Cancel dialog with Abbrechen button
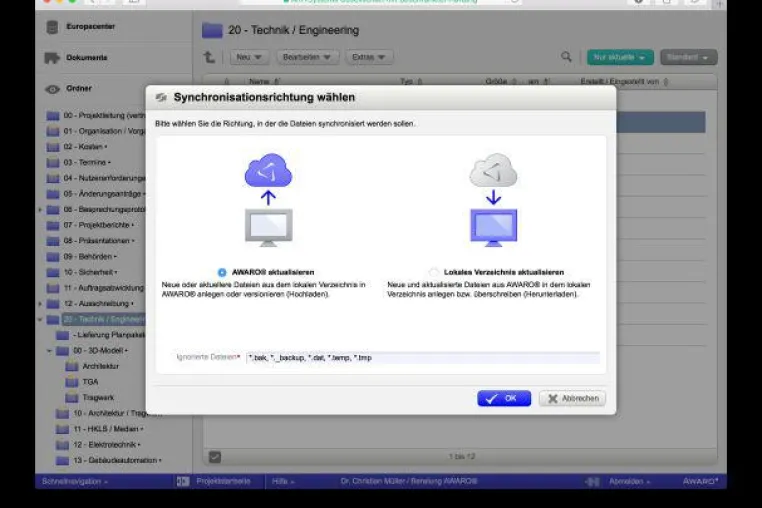The image size is (762, 508). click(572, 398)
